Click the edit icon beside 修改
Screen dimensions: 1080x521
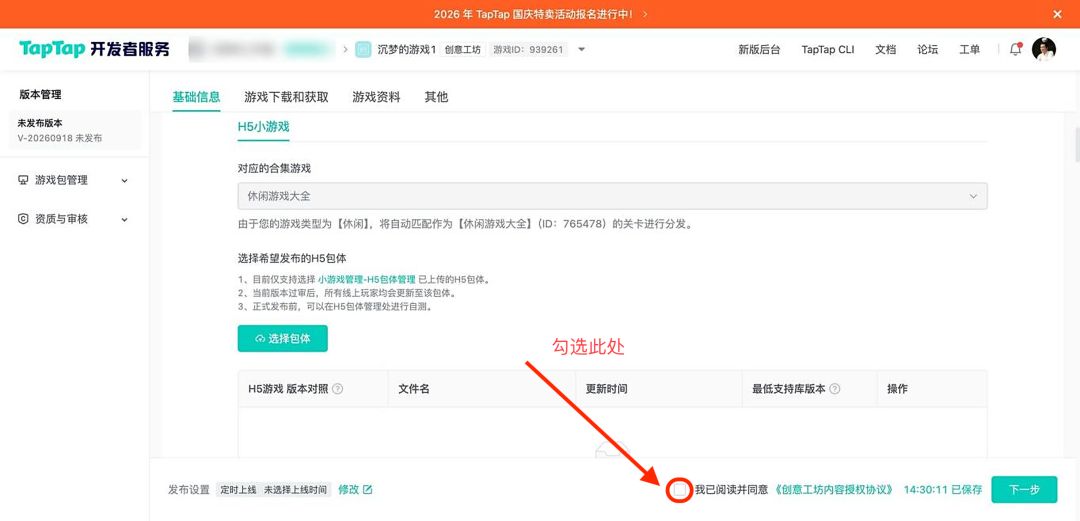pyautogui.click(x=368, y=490)
